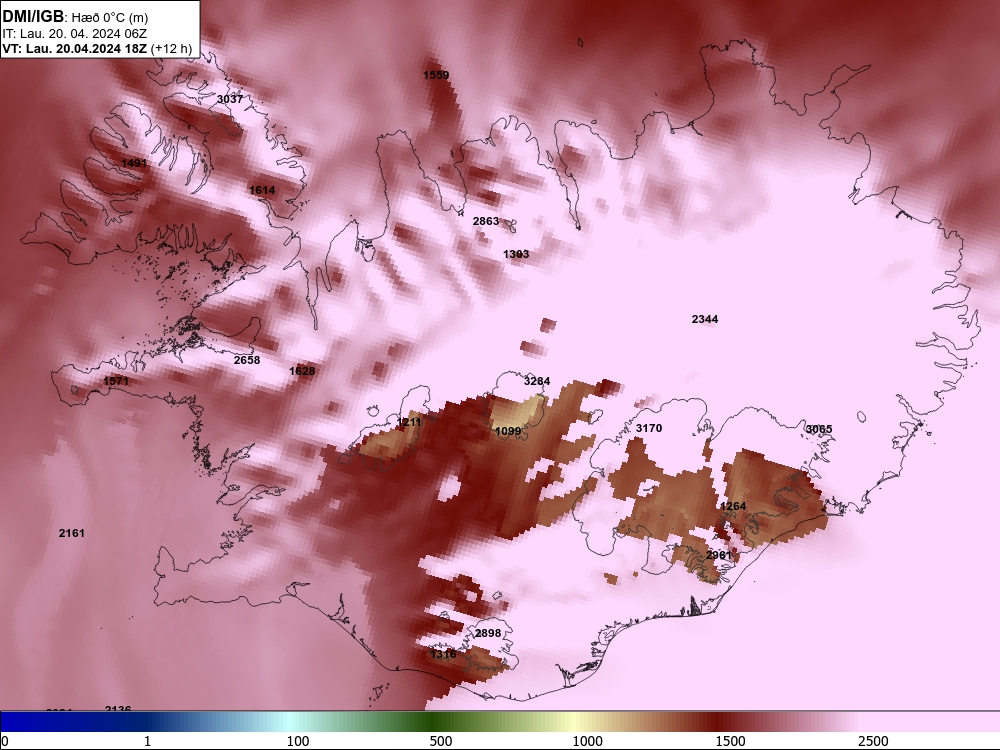
Task: Click the 1393 height label
Action: point(516,254)
